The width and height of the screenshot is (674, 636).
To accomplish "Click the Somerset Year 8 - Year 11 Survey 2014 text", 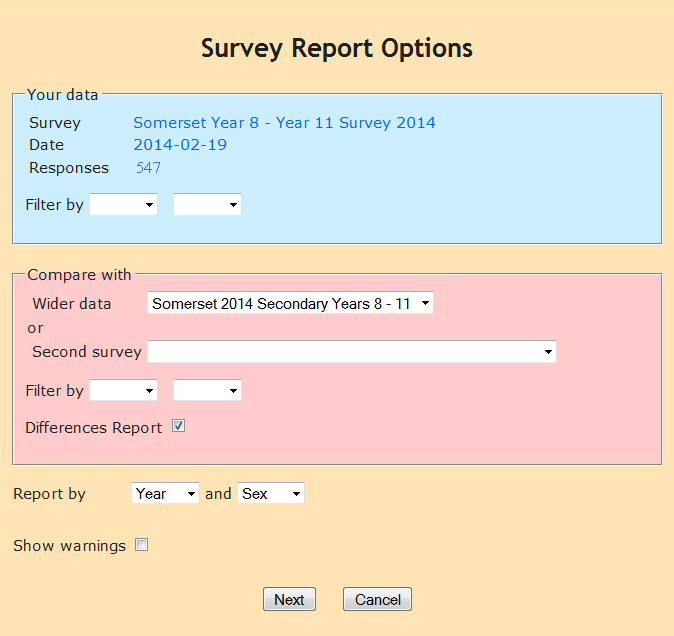I will click(284, 123).
